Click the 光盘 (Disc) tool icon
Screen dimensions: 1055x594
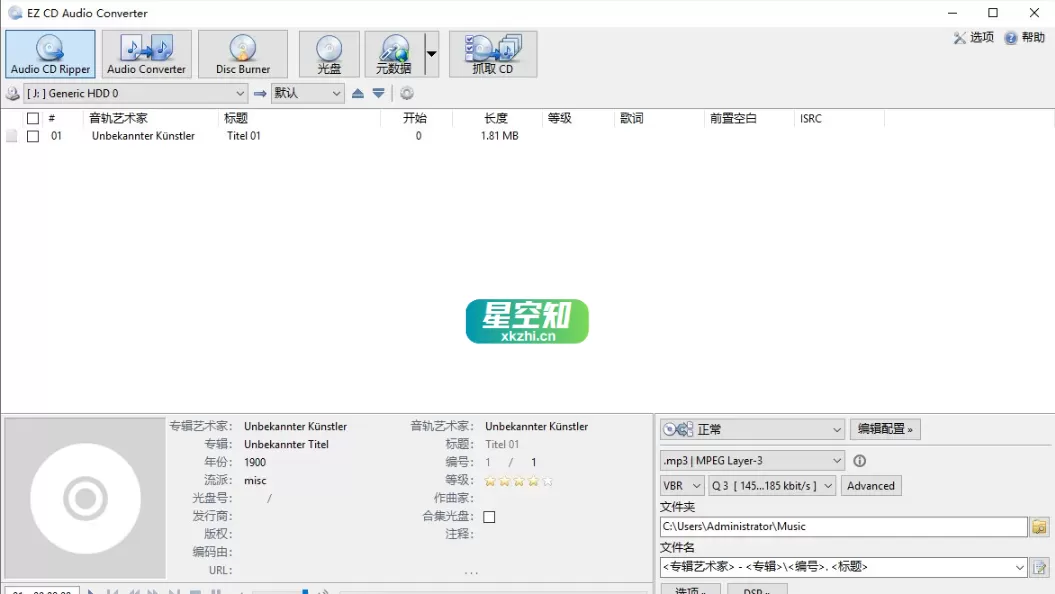328,53
